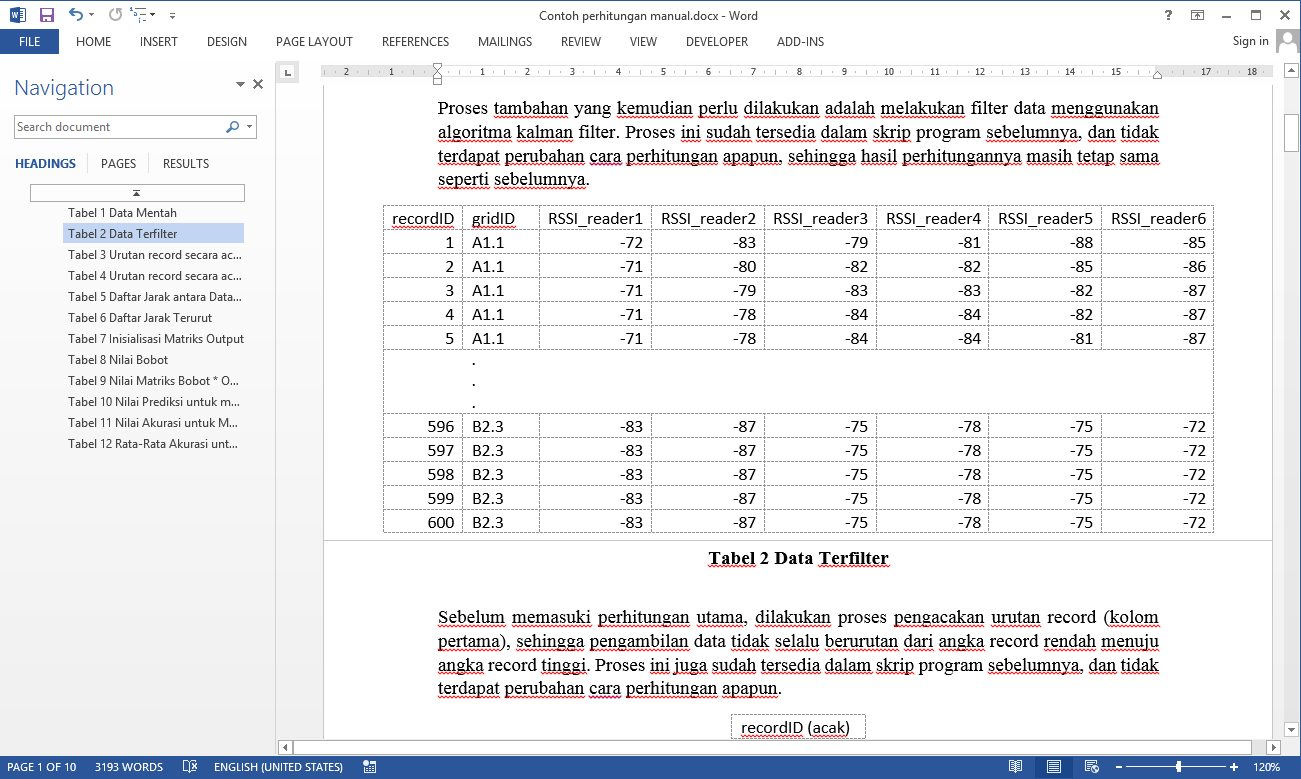1301x779 pixels.
Task: Click the magnifier search icon in Navigation pane
Action: coord(232,127)
